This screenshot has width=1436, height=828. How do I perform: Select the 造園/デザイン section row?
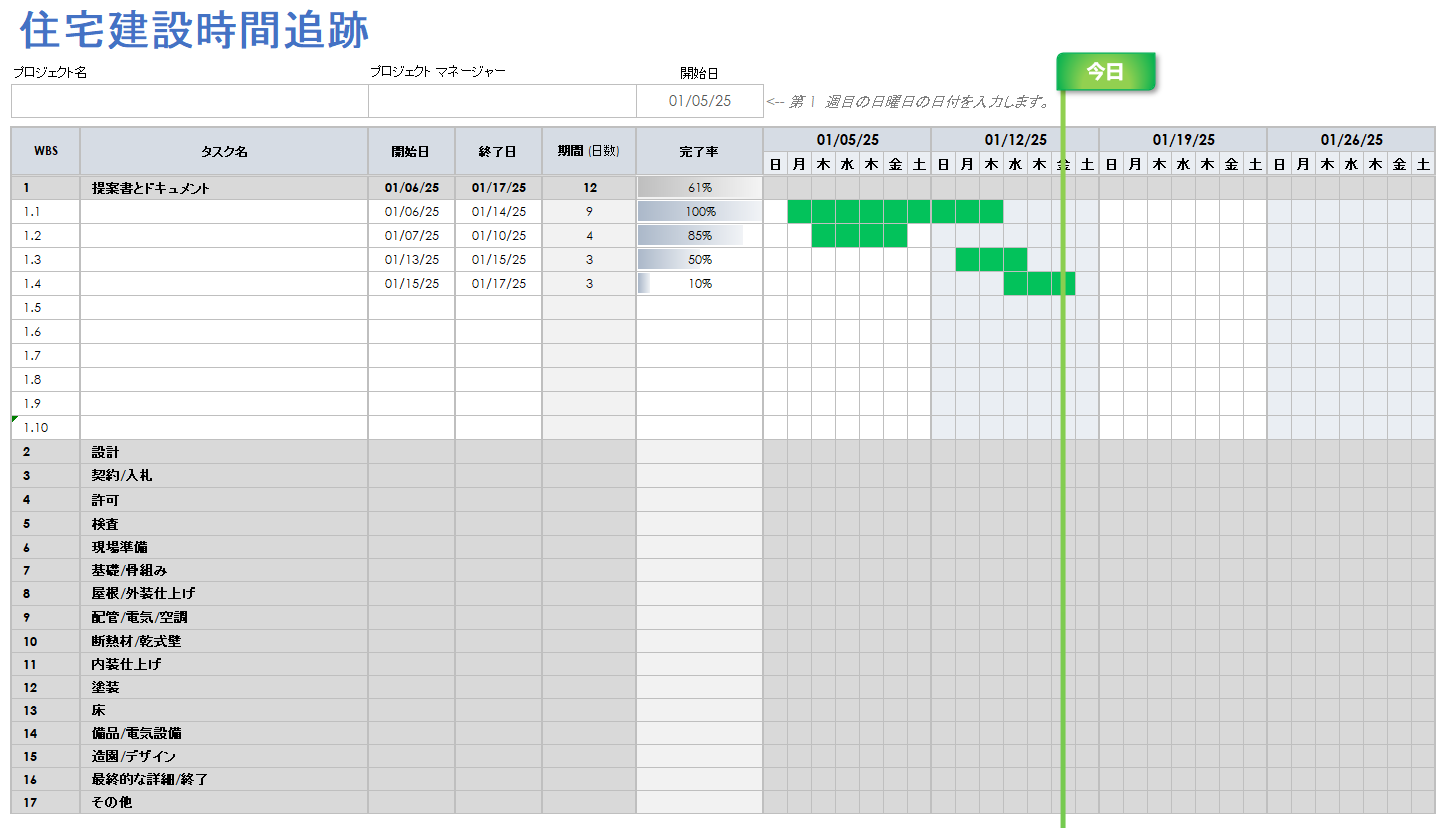[x=723, y=756]
